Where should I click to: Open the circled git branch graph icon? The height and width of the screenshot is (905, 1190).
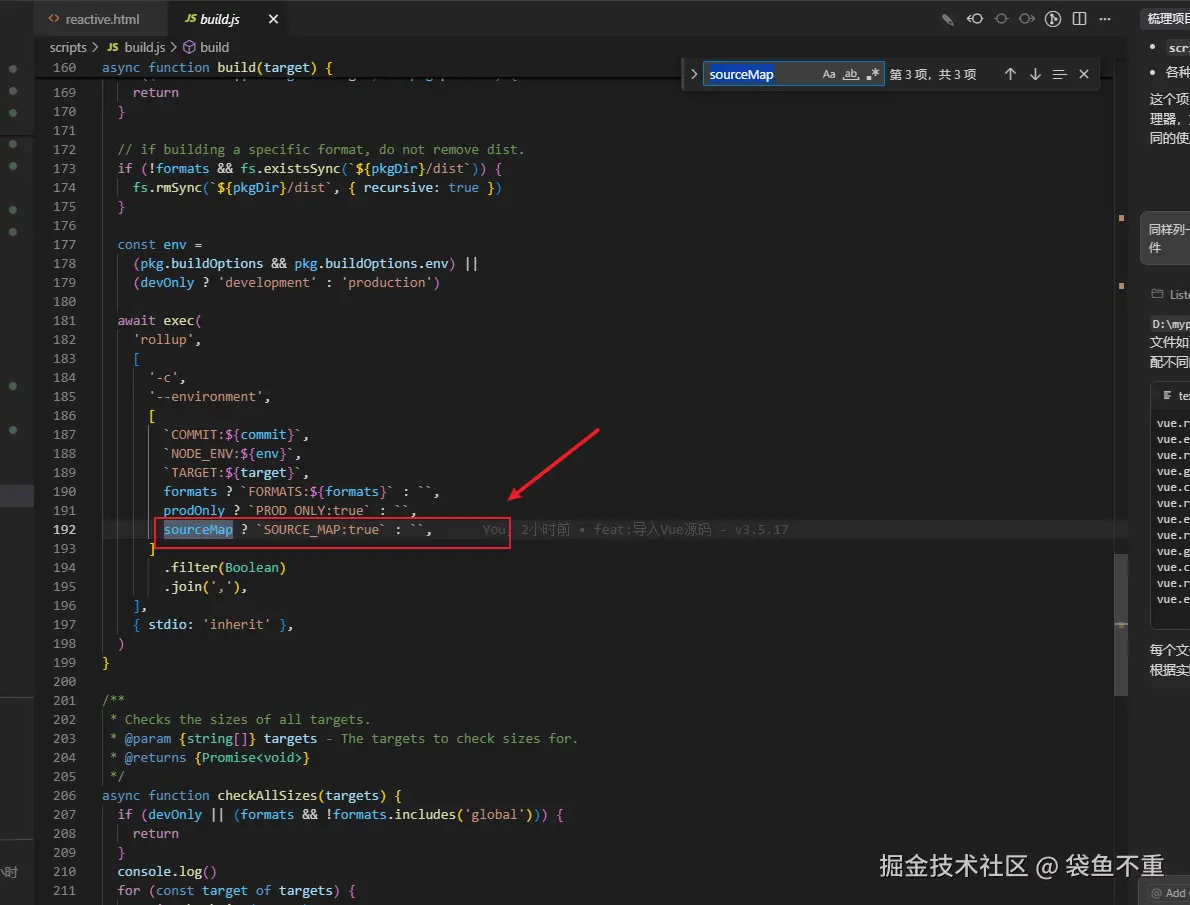(1053, 19)
